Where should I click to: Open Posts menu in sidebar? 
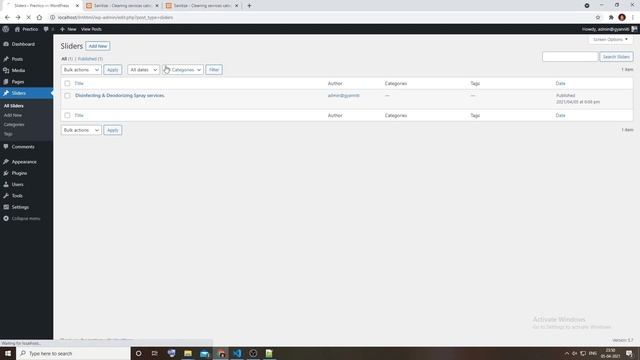[x=17, y=59]
